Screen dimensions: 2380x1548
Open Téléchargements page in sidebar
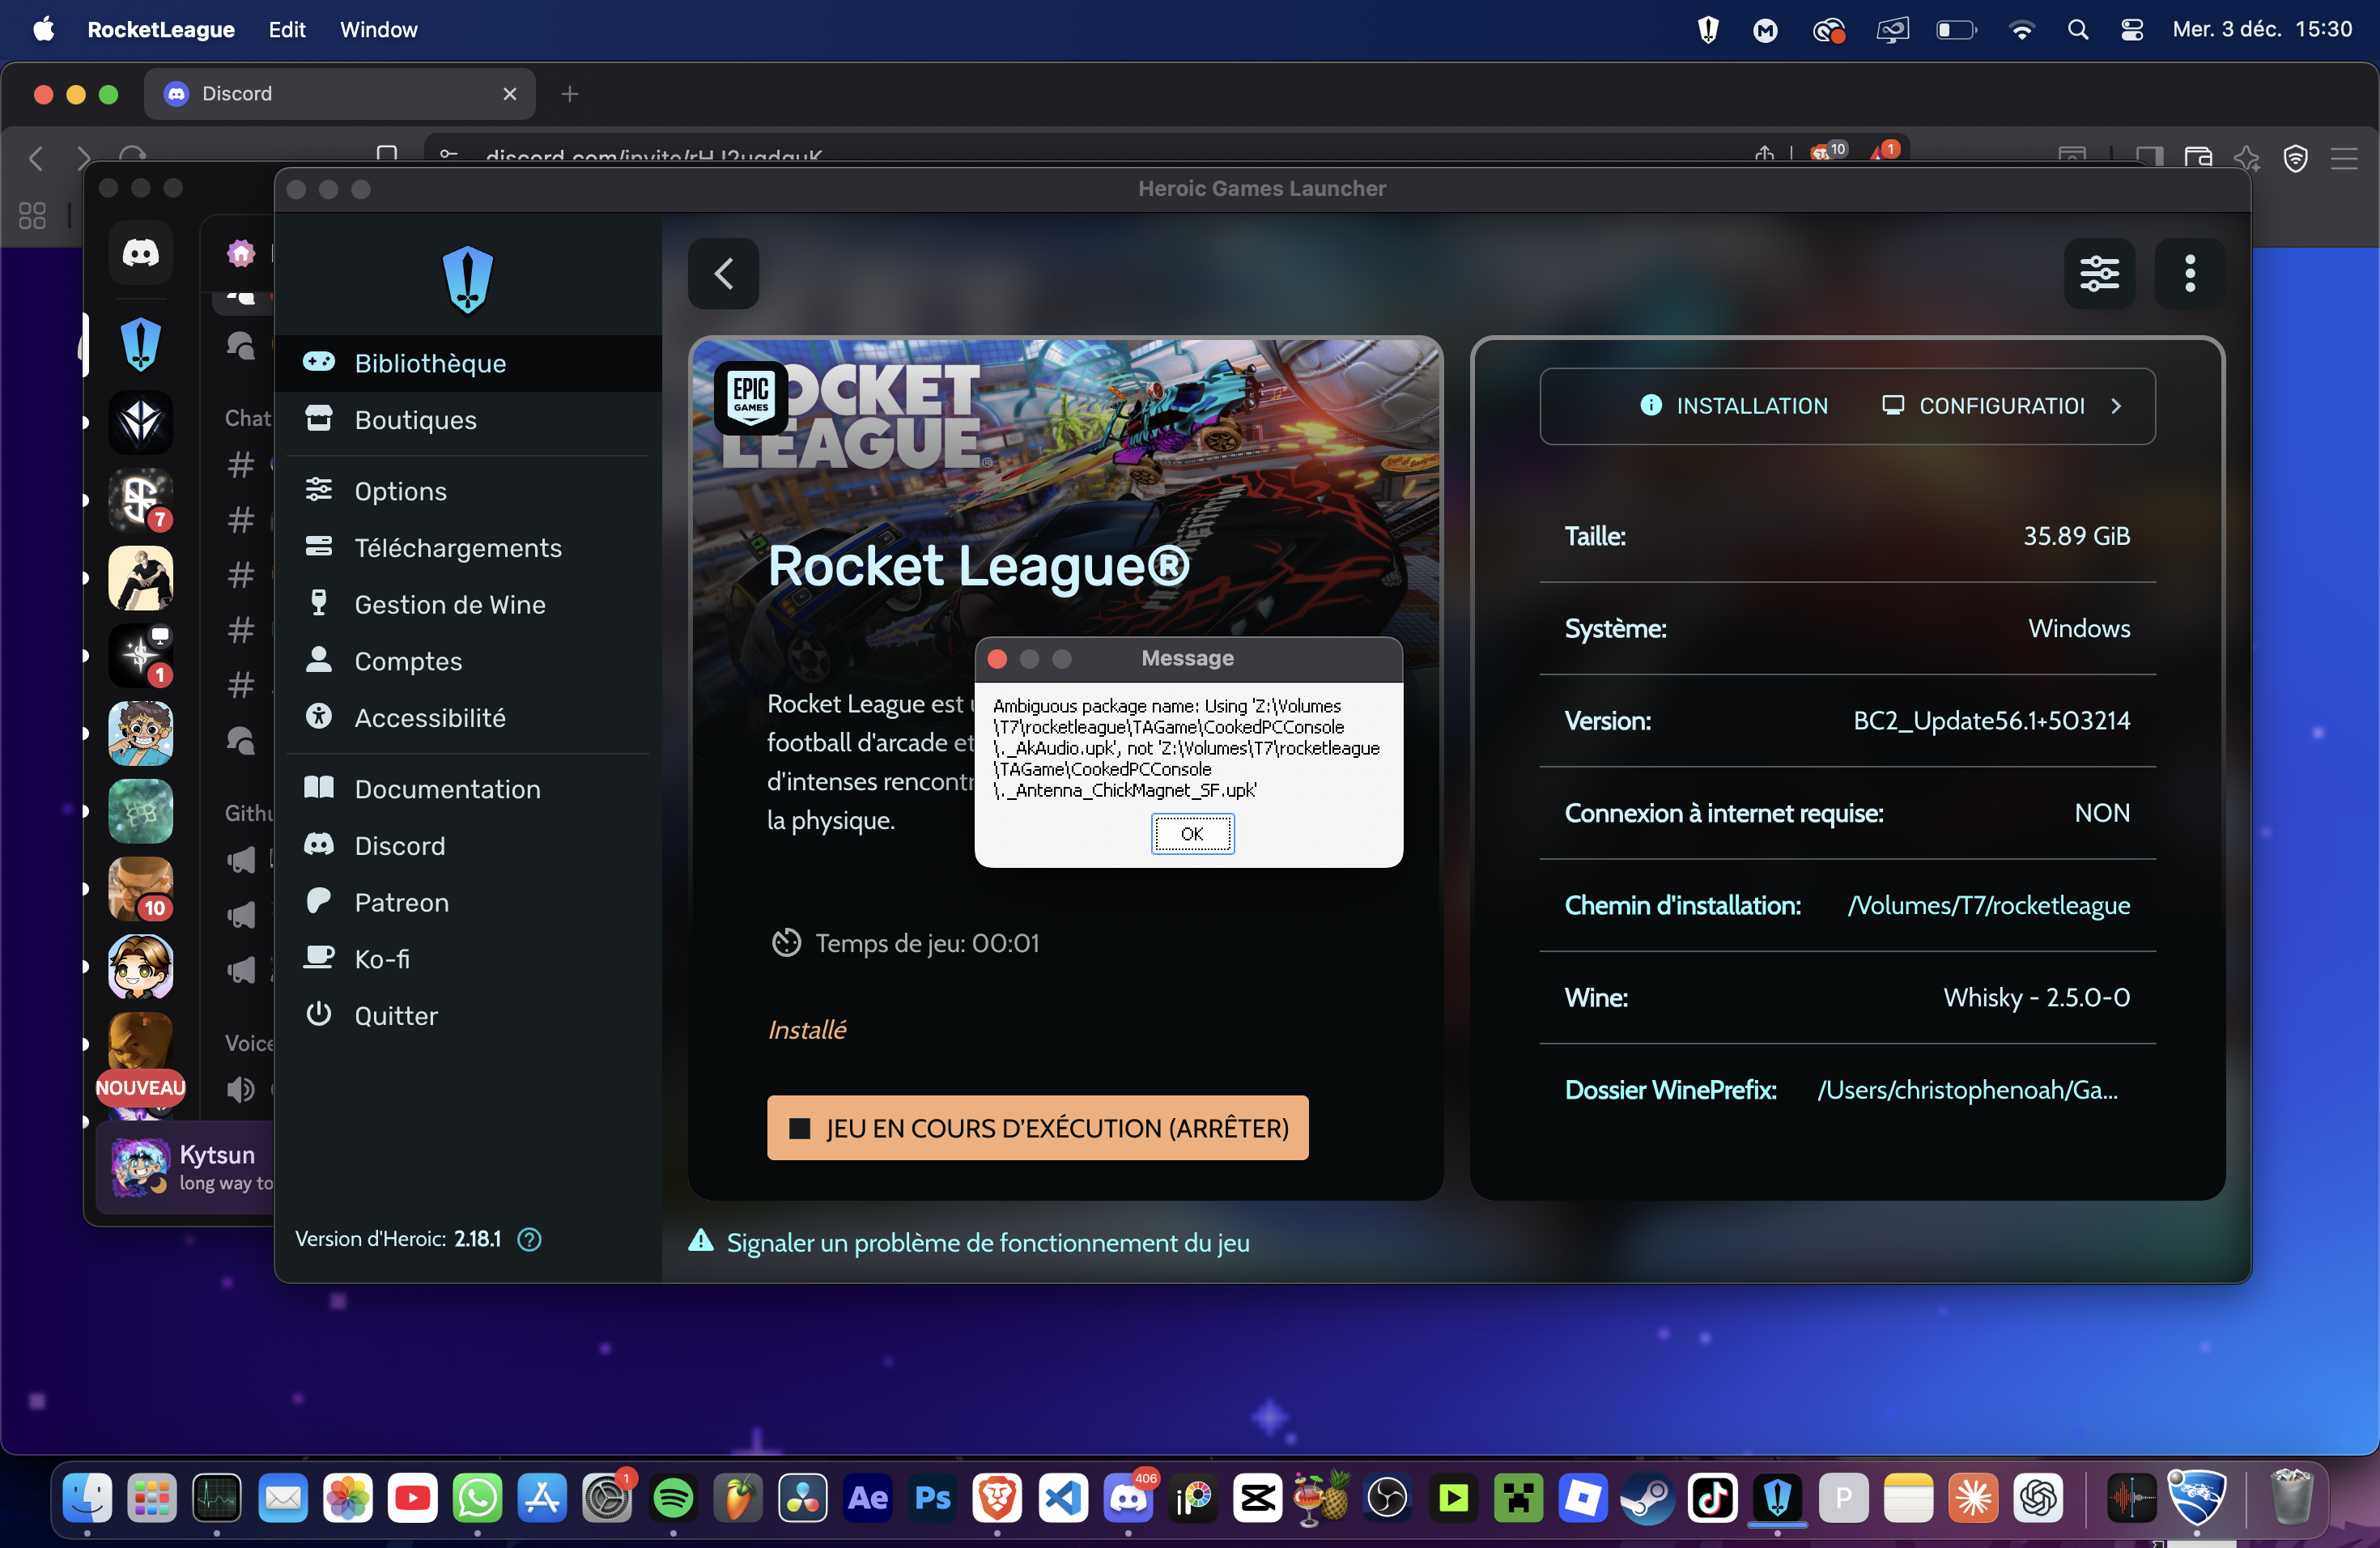457,548
